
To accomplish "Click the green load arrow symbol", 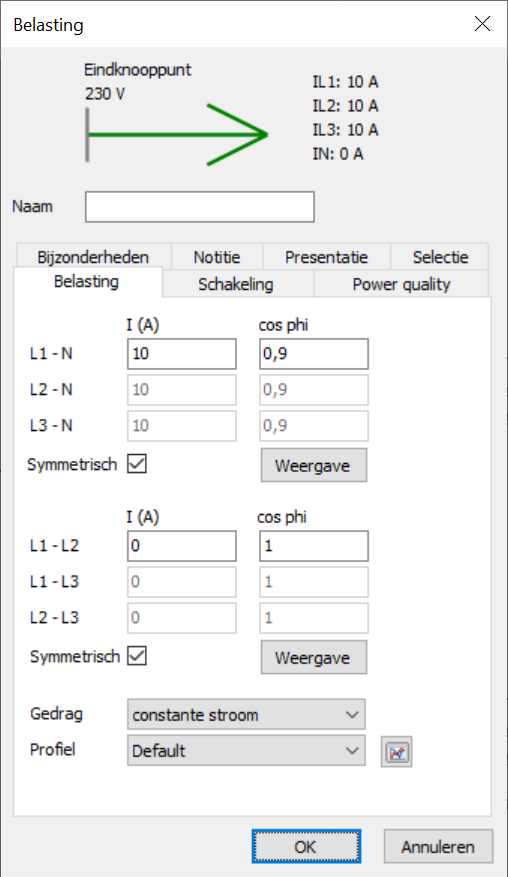I will [x=177, y=134].
